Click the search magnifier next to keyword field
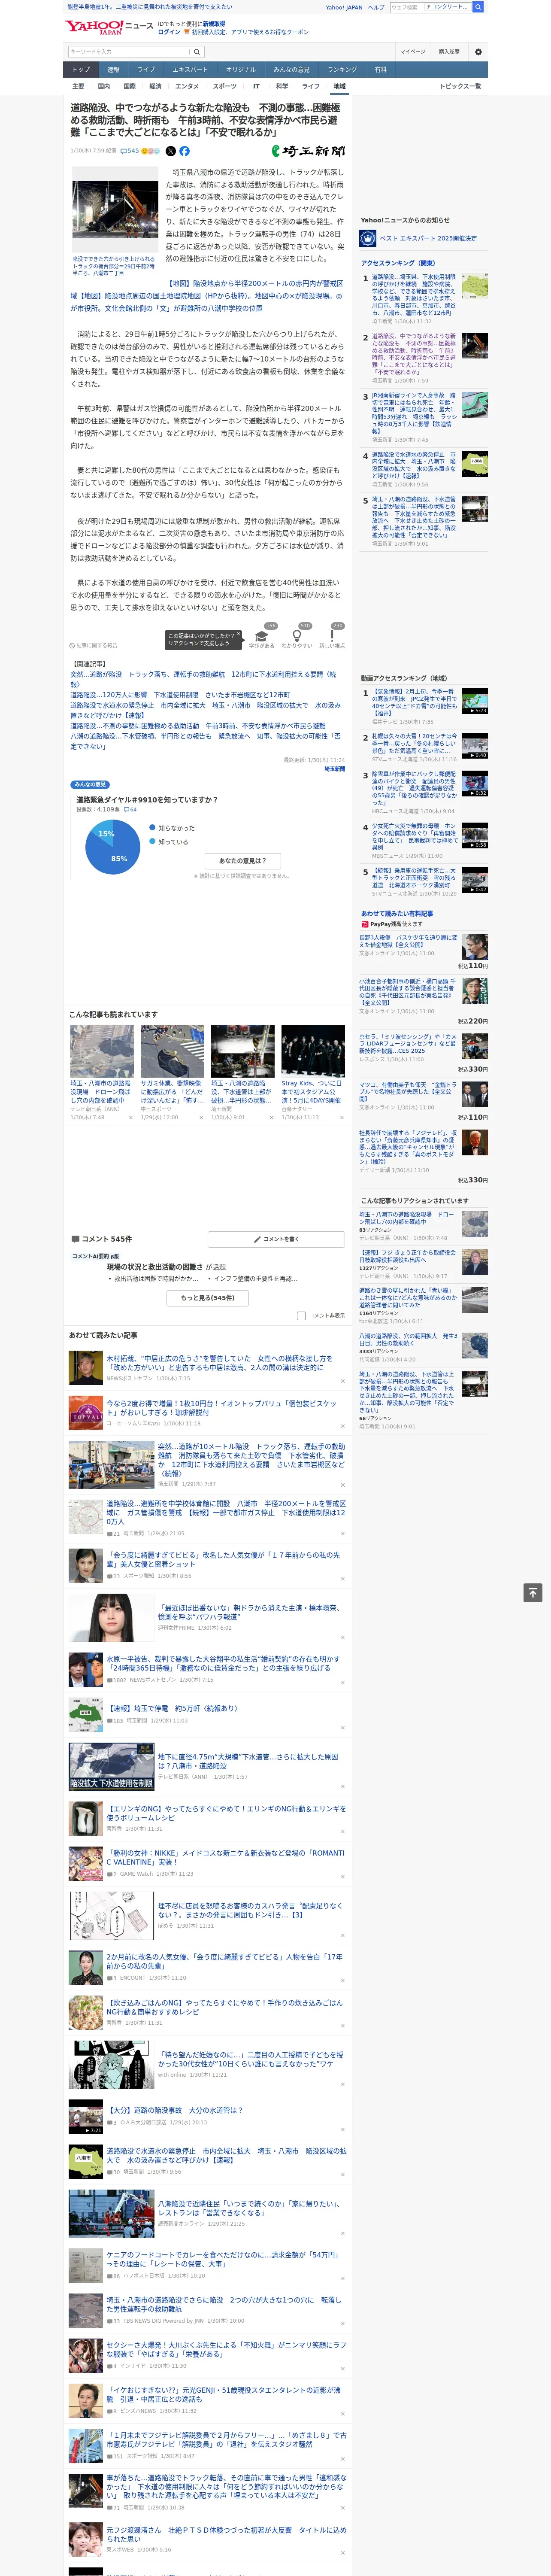 click(x=197, y=52)
